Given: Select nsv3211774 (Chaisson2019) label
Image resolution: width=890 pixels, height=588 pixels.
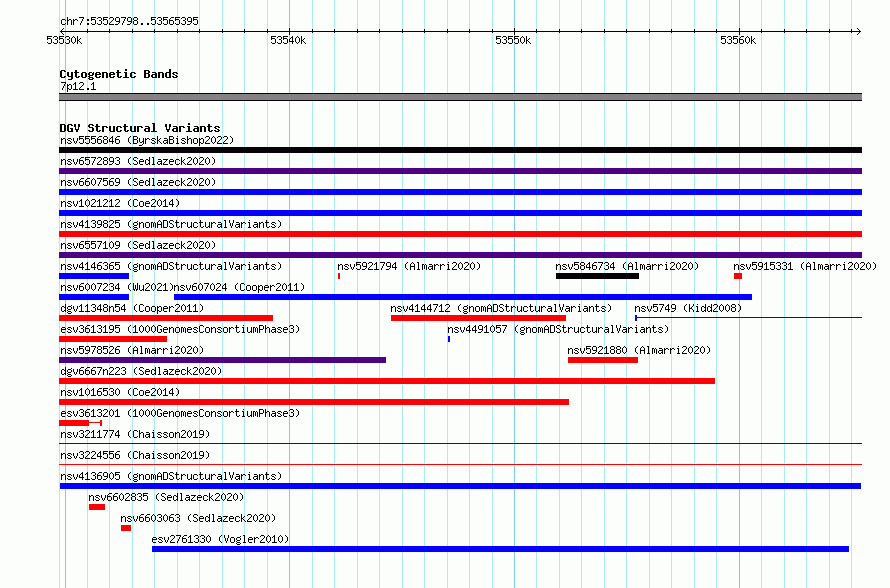Looking at the screenshot, I should pyautogui.click(x=135, y=434).
